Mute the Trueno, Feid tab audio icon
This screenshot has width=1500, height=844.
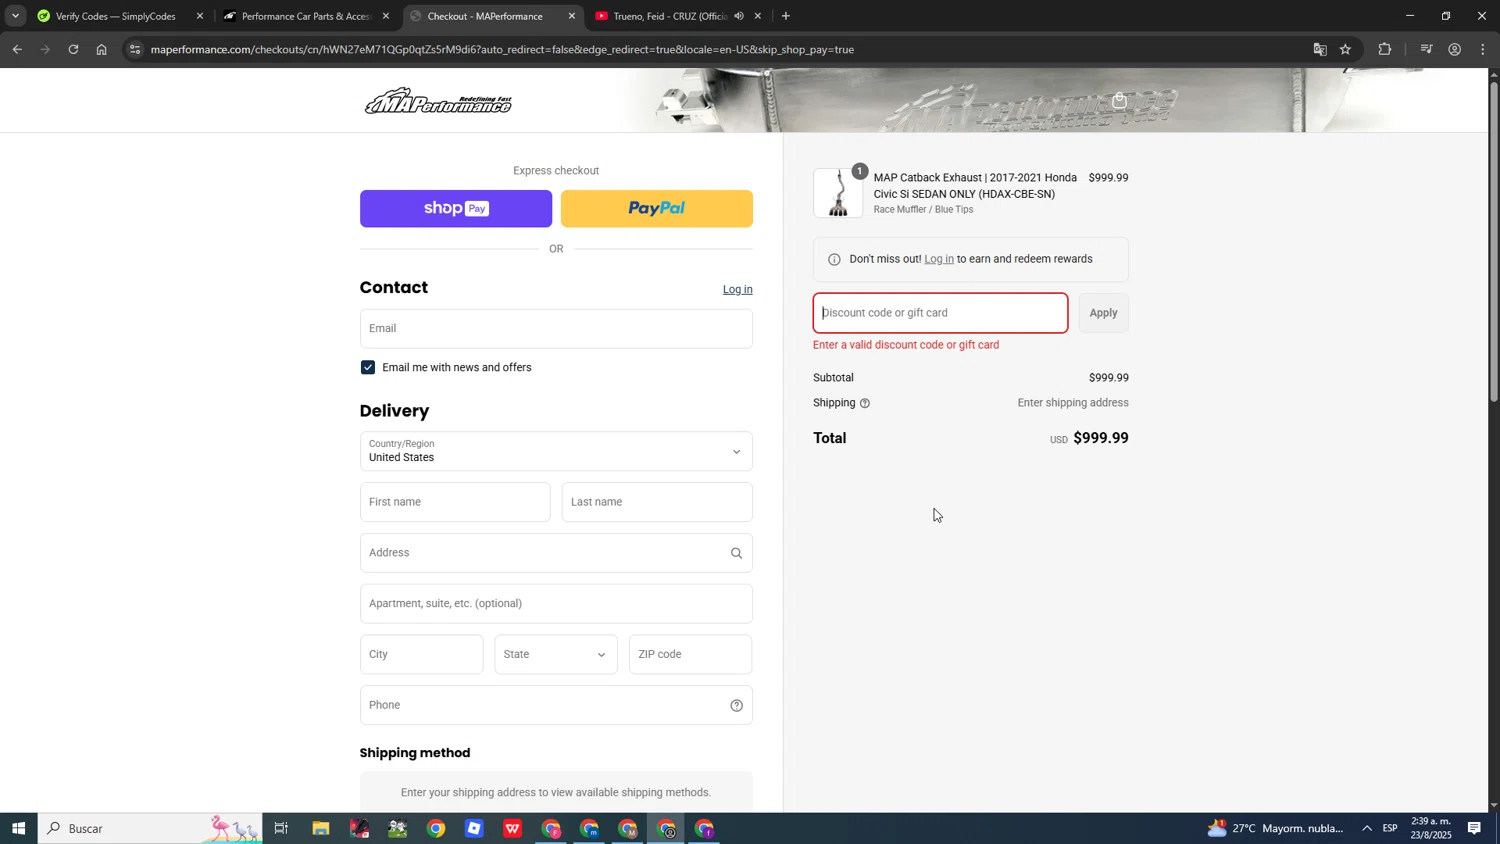coord(739,16)
